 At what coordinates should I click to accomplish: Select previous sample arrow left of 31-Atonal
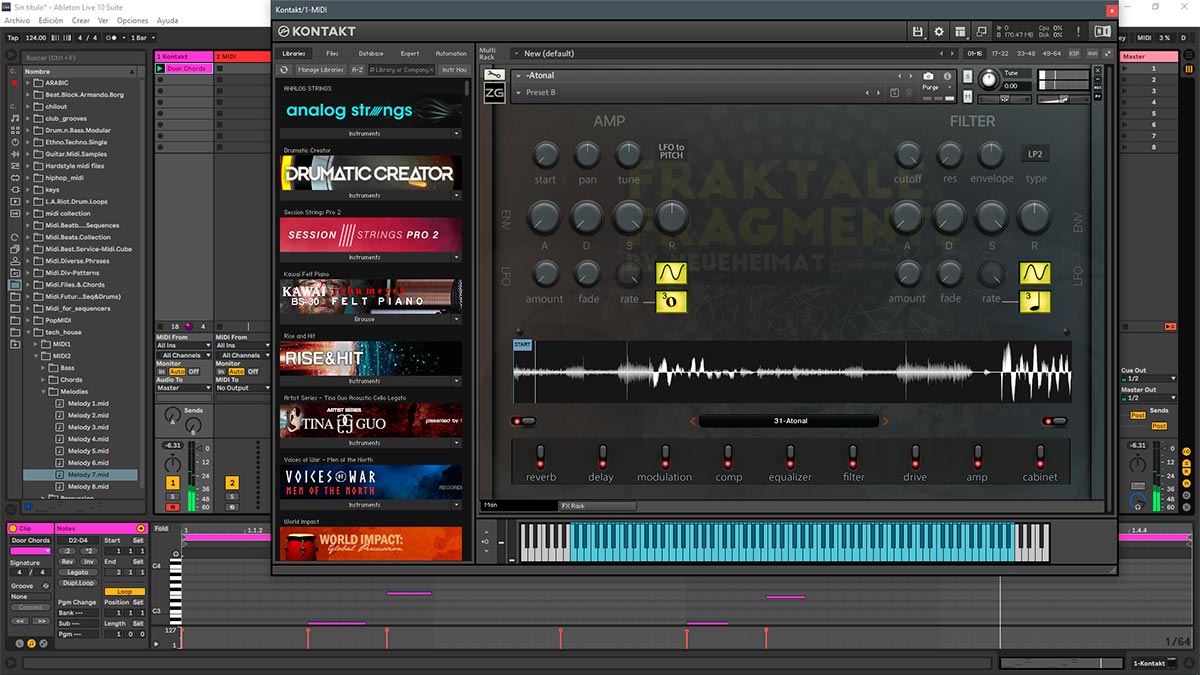pyautogui.click(x=692, y=421)
